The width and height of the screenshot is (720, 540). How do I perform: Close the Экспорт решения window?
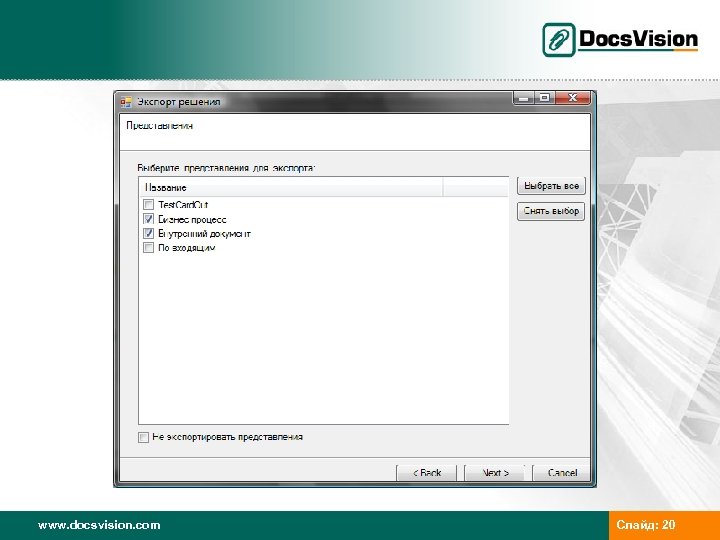click(572, 98)
